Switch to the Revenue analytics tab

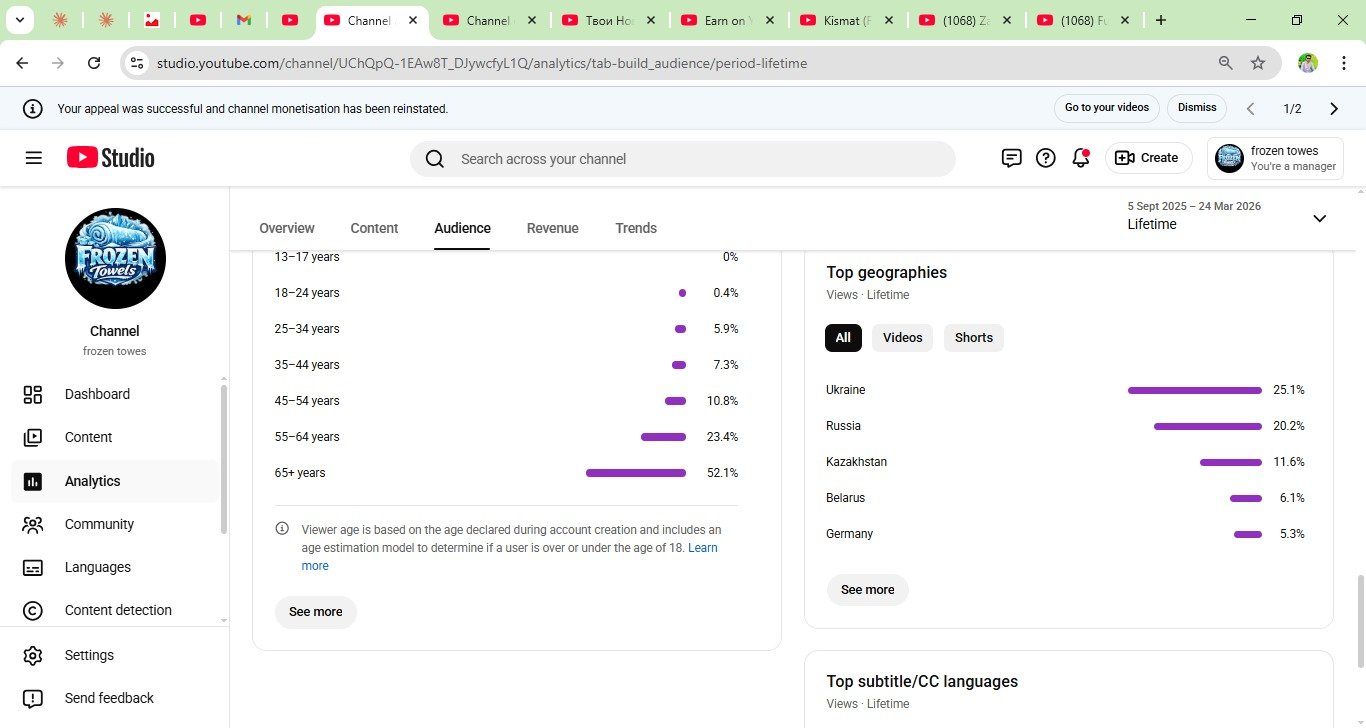pyautogui.click(x=552, y=228)
